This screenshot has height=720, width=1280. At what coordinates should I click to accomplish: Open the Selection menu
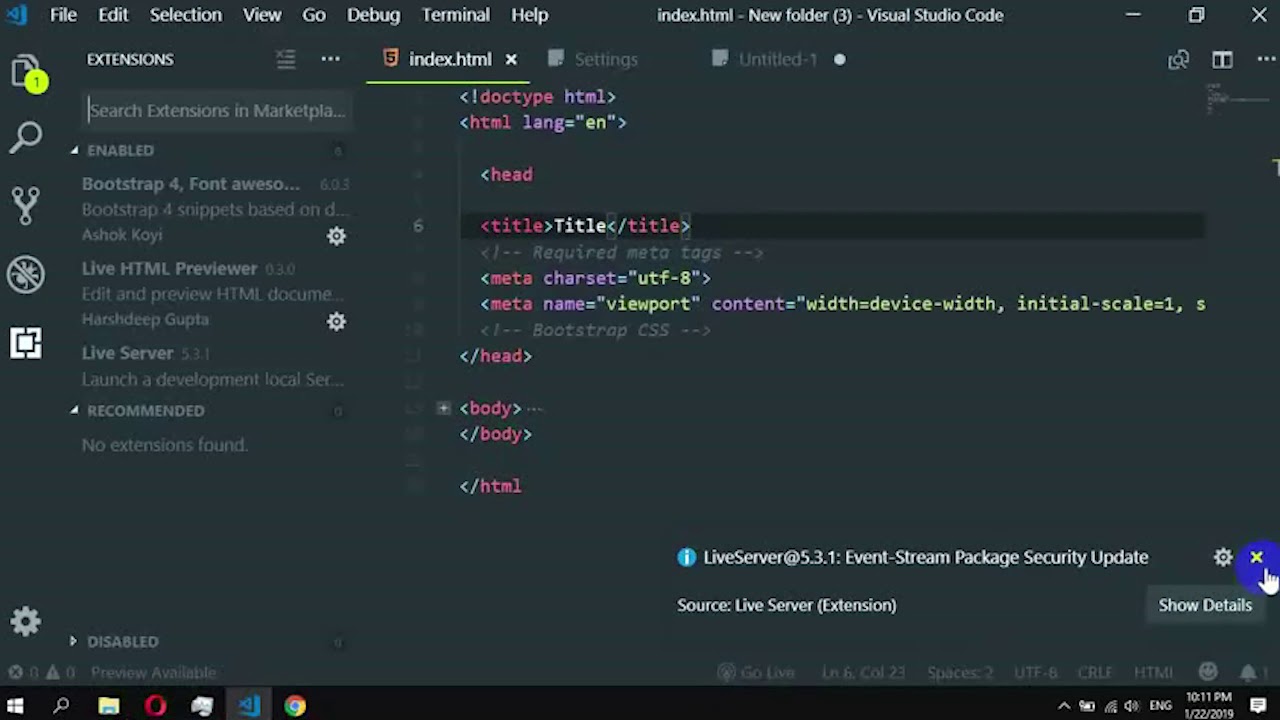click(186, 15)
